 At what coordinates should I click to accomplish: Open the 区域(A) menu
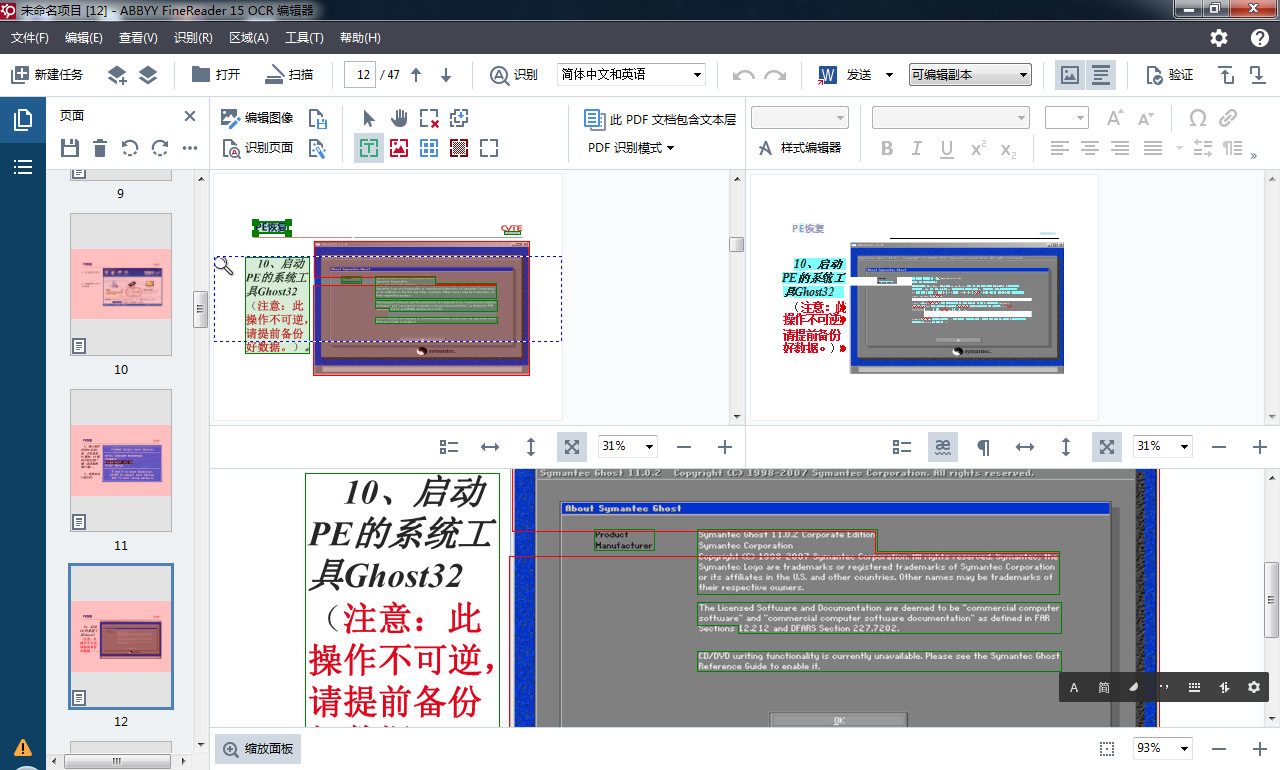pyautogui.click(x=249, y=38)
